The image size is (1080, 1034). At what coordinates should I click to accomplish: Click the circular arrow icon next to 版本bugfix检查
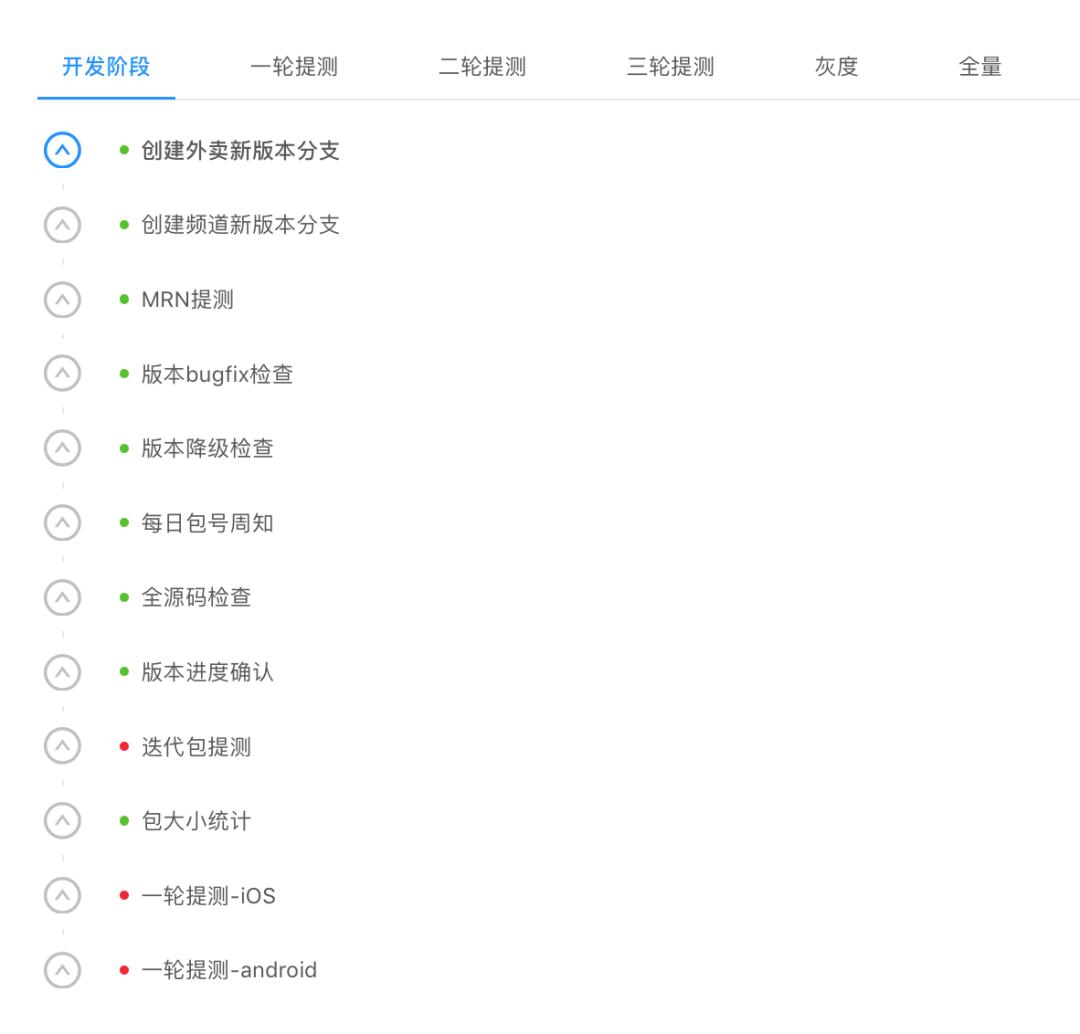click(62, 374)
